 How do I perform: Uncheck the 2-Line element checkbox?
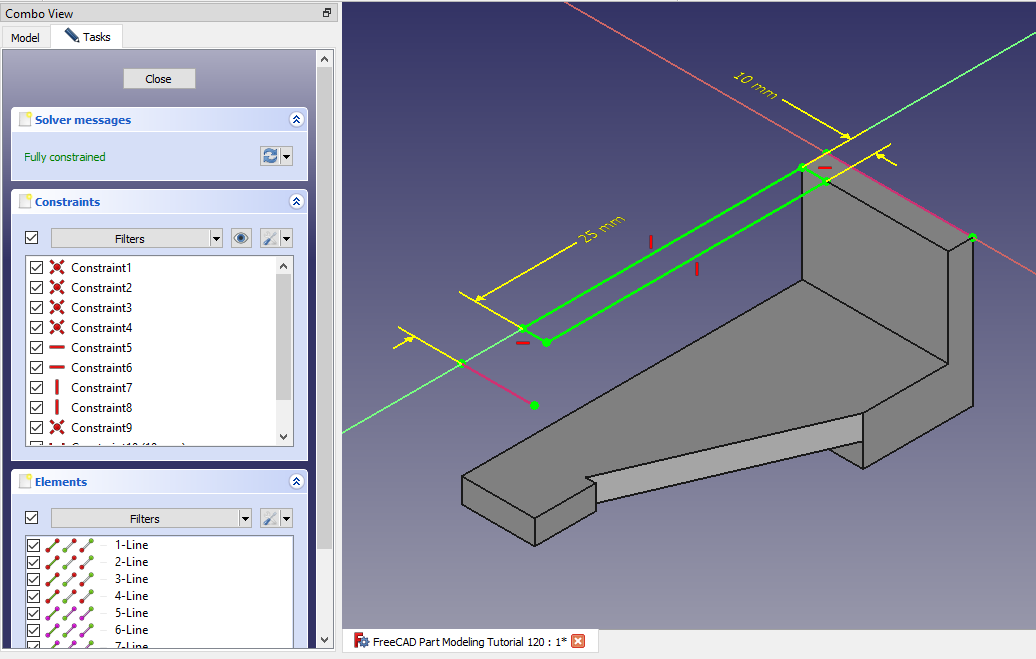[34, 562]
